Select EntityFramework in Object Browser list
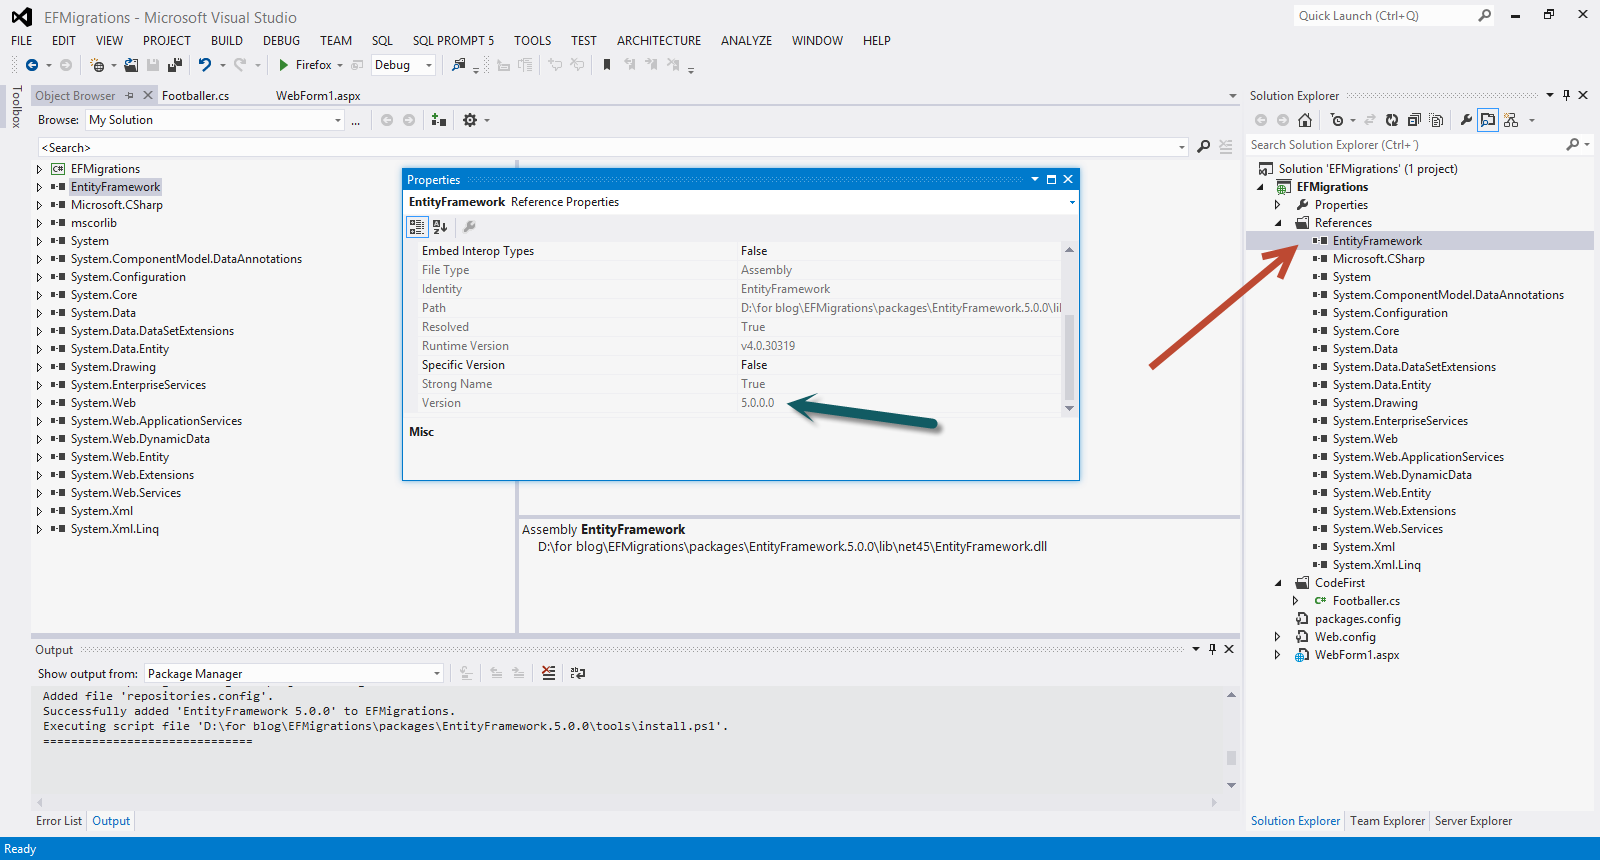Screen dimensions: 1600x860 coord(115,187)
